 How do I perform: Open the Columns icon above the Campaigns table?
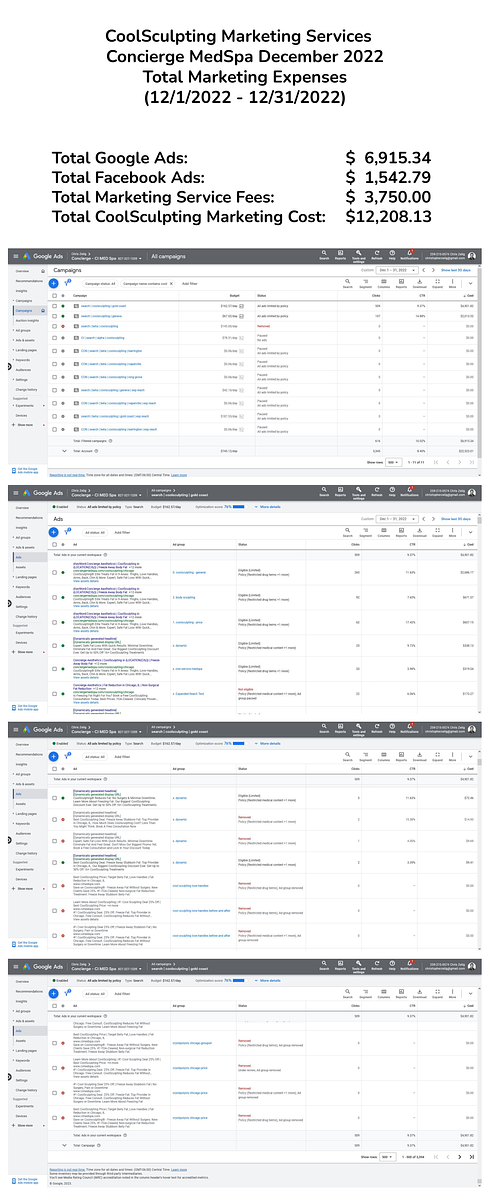tap(384, 283)
